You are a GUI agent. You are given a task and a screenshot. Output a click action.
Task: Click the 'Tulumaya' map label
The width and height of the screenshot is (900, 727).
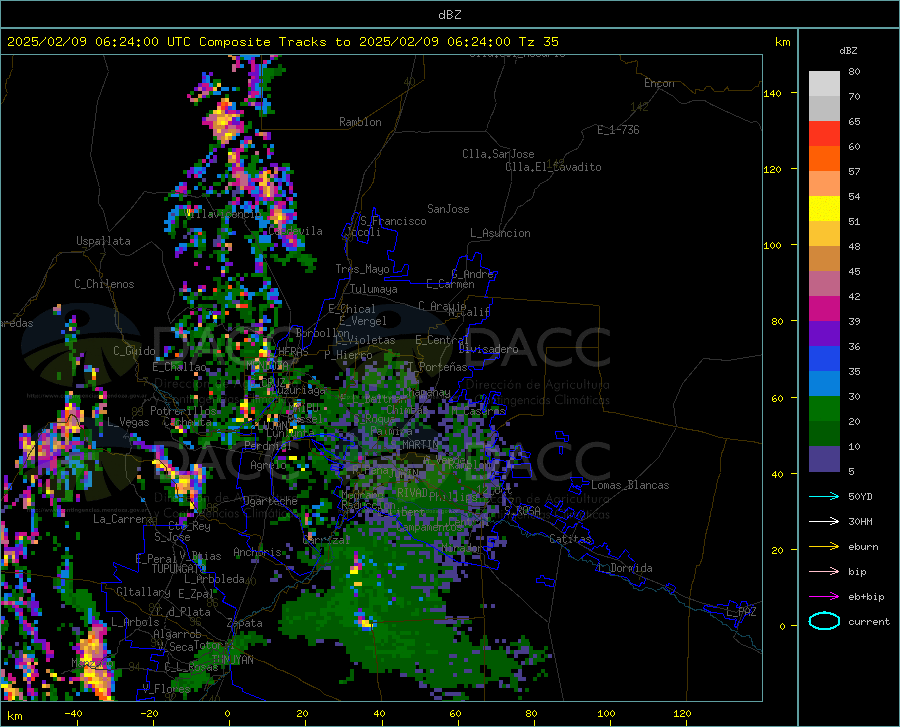[374, 289]
